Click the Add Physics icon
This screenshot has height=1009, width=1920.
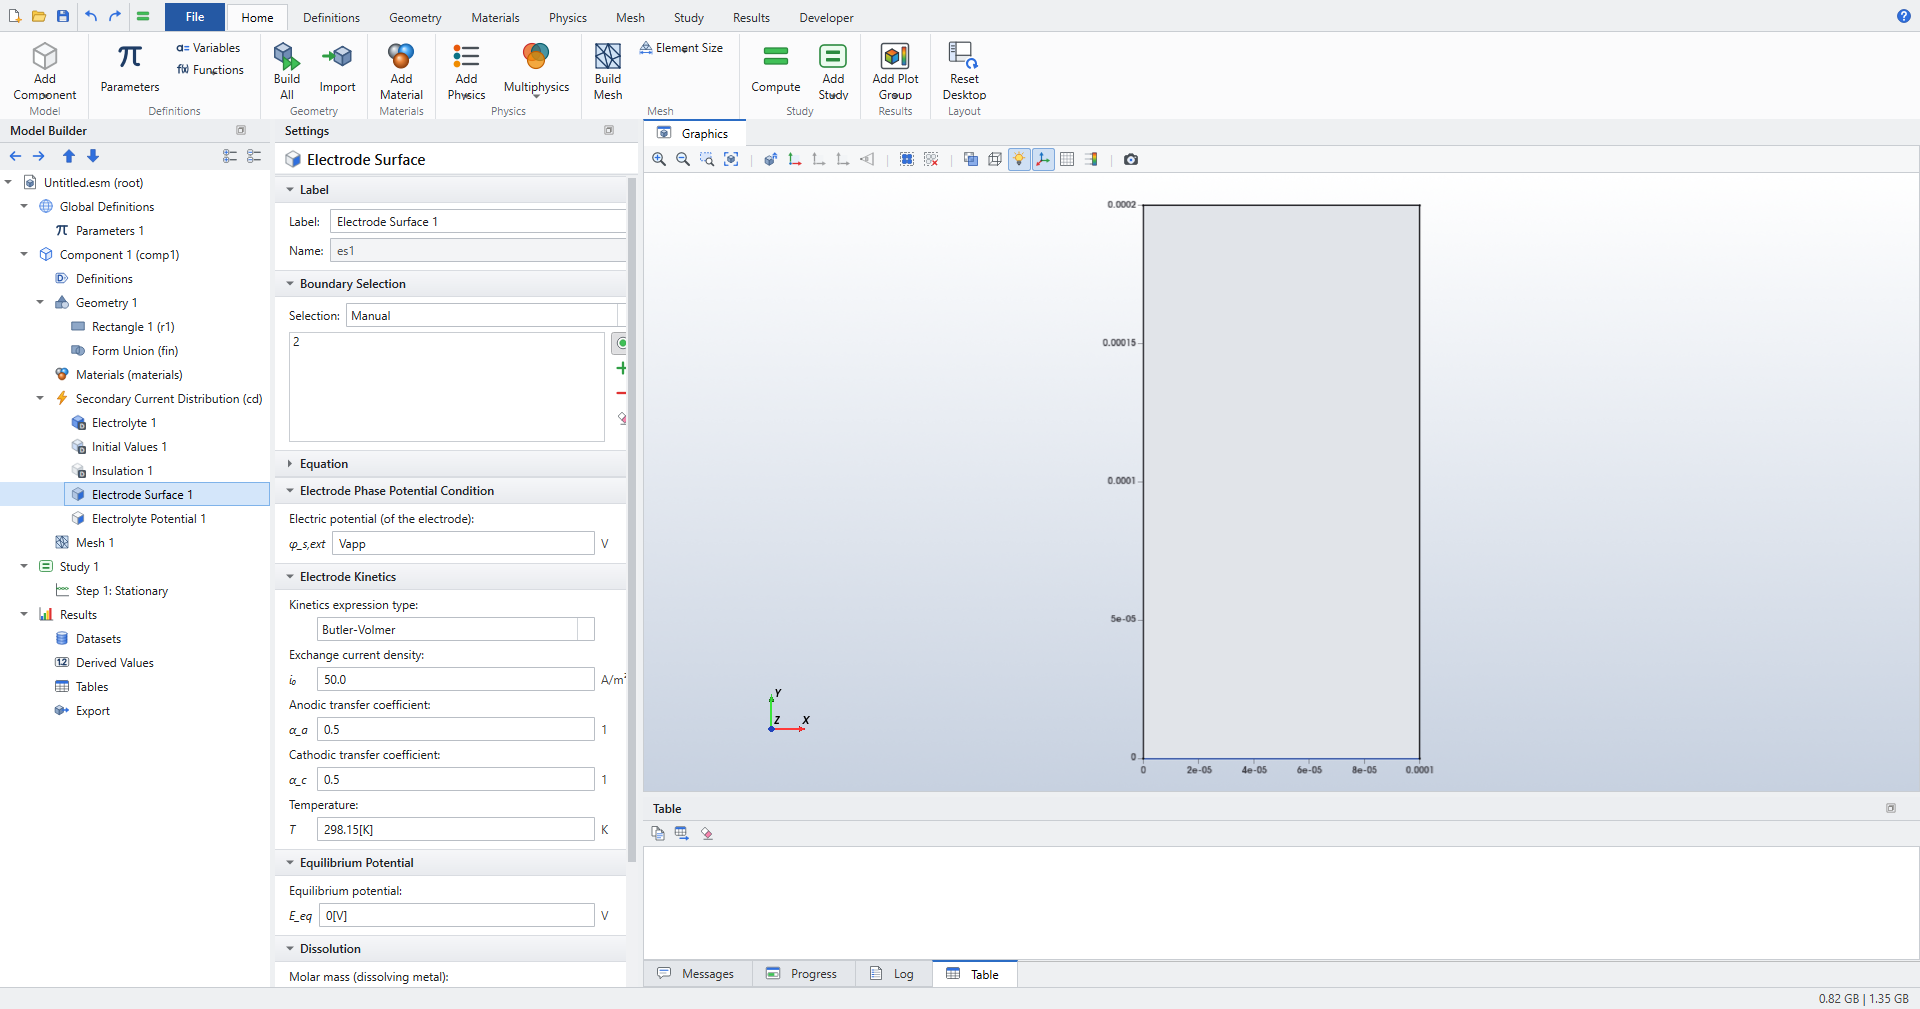[466, 71]
